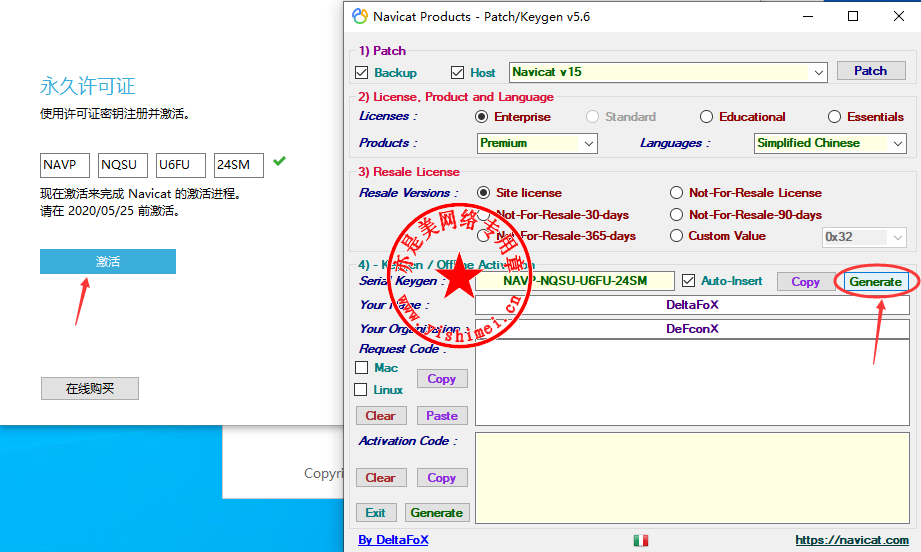Toggle the Host checkbox
Image resolution: width=921 pixels, height=552 pixels.
pyautogui.click(x=457, y=73)
